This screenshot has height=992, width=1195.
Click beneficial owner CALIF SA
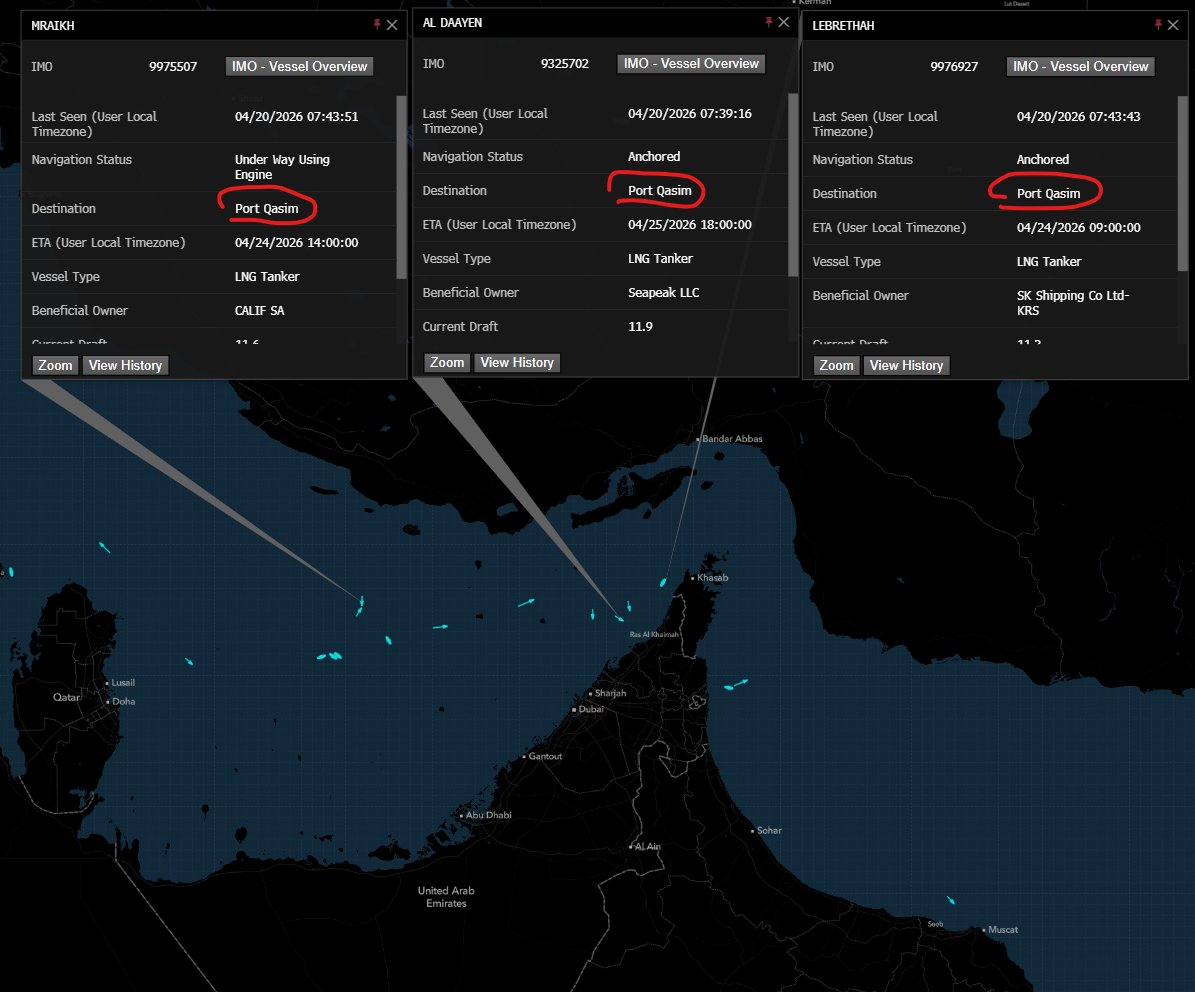click(260, 310)
